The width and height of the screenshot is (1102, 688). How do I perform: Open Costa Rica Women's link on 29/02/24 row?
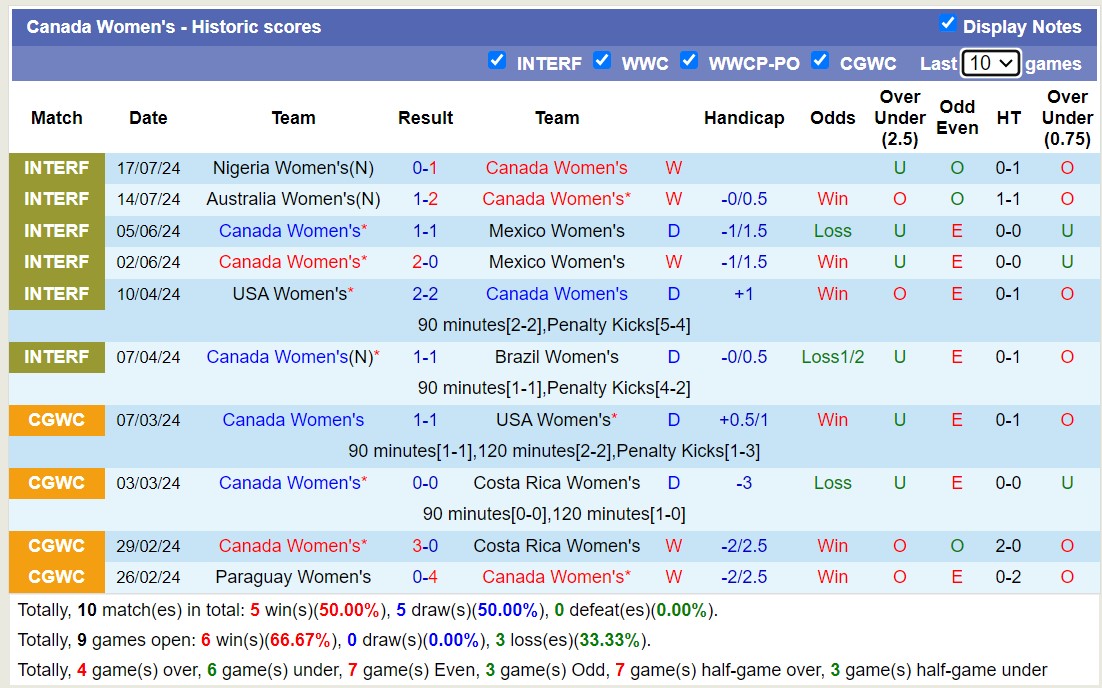pos(556,546)
